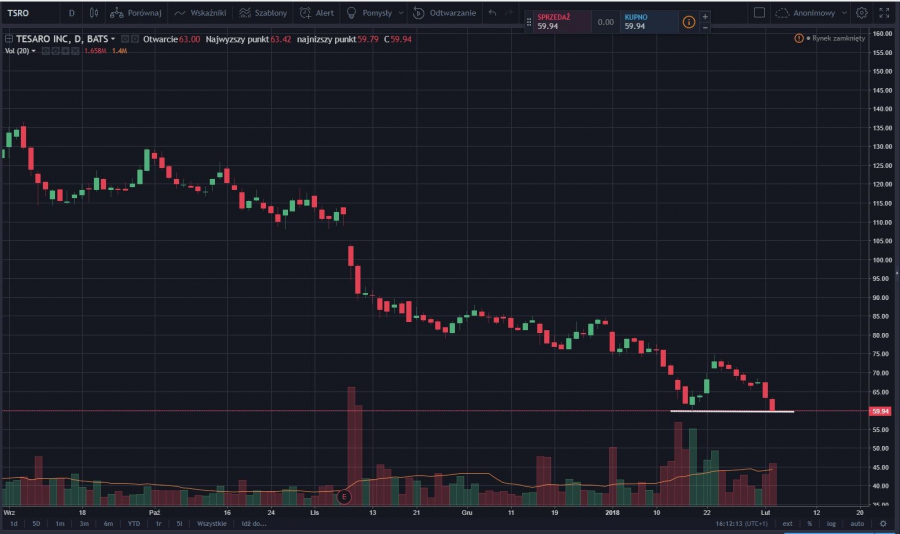Toggle the auto scale option
This screenshot has width=900, height=534.
tap(857, 523)
